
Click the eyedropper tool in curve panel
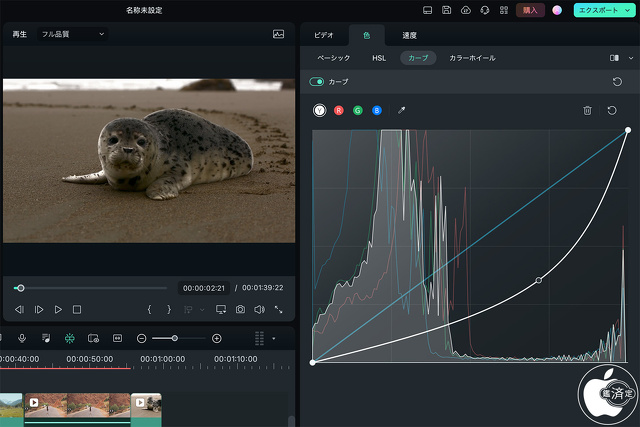[402, 110]
